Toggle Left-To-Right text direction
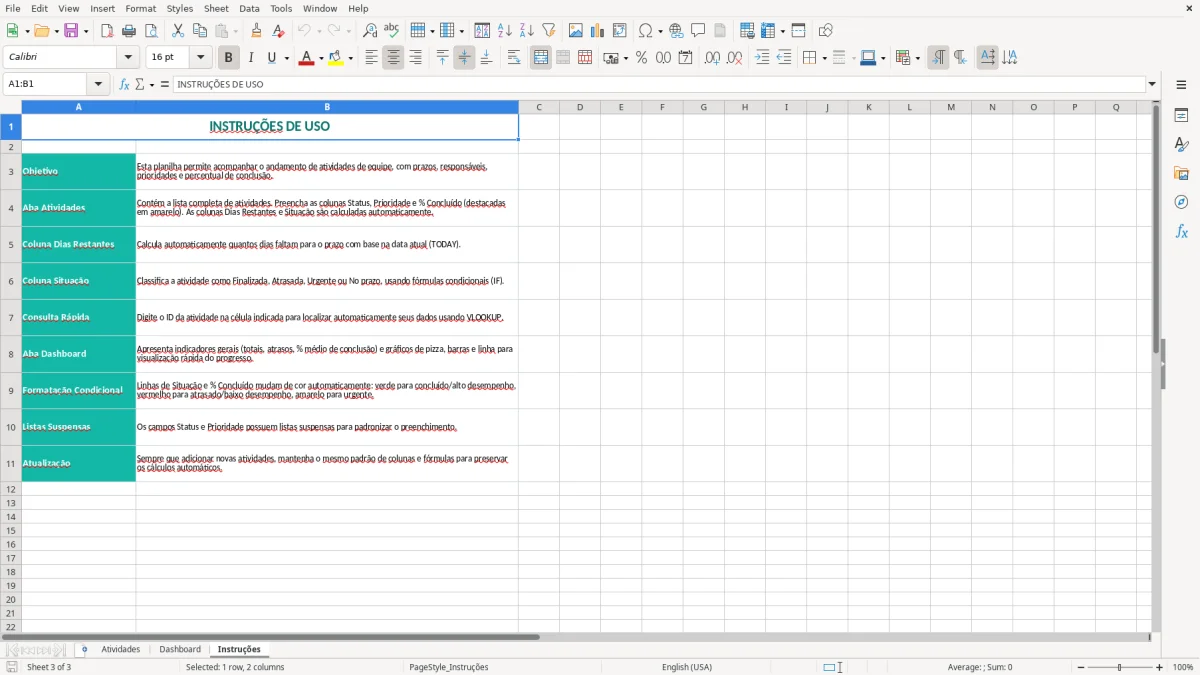Image resolution: width=1200 pixels, height=675 pixels. [x=938, y=58]
